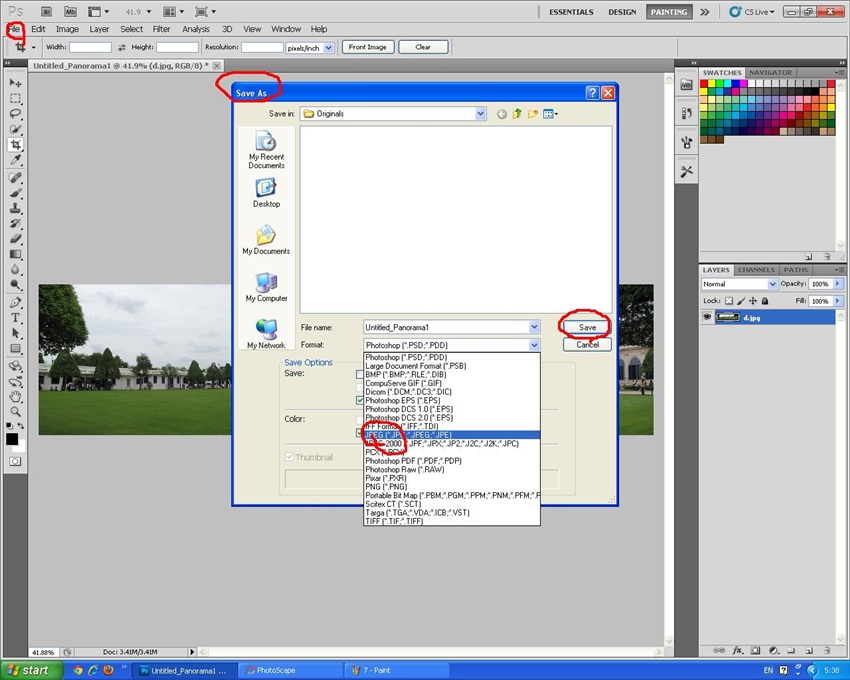Viewport: 850px width, 680px height.
Task: Toggle visibility of d.jpg layer
Action: 707,317
